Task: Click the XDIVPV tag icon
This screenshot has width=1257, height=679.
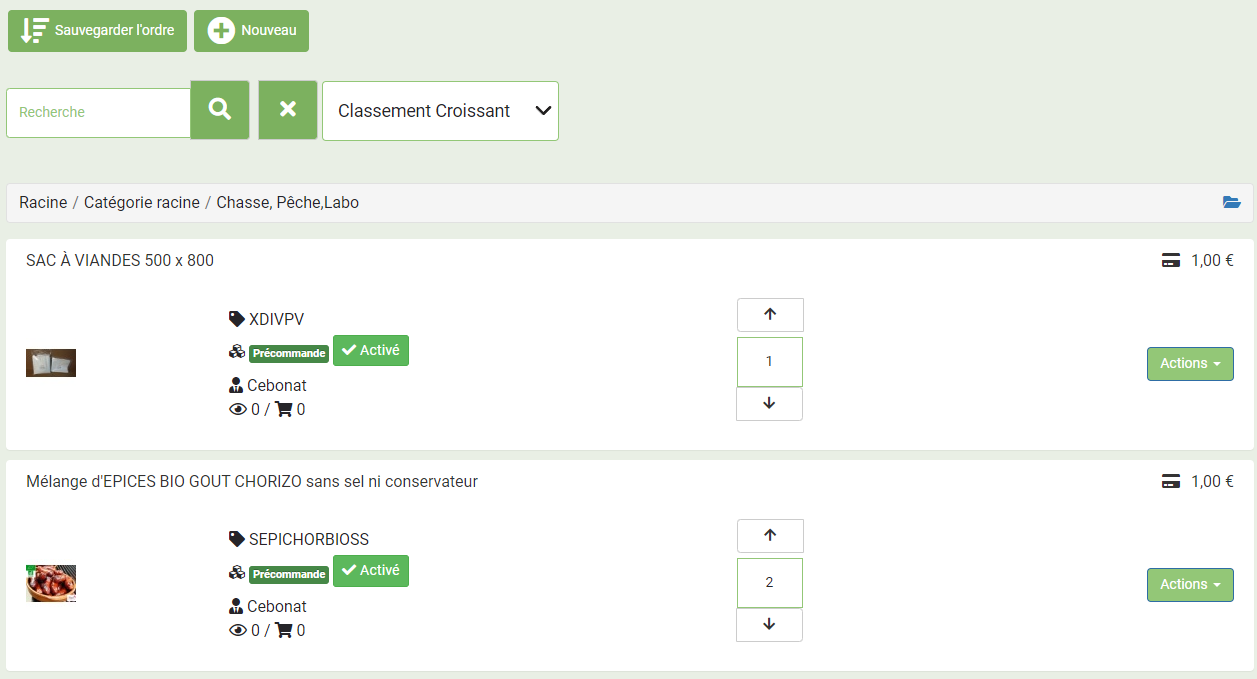Action: 237,319
